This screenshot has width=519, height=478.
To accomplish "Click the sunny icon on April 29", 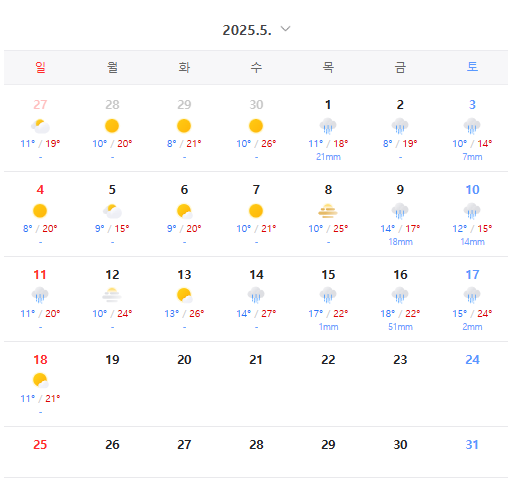I will [184, 126].
